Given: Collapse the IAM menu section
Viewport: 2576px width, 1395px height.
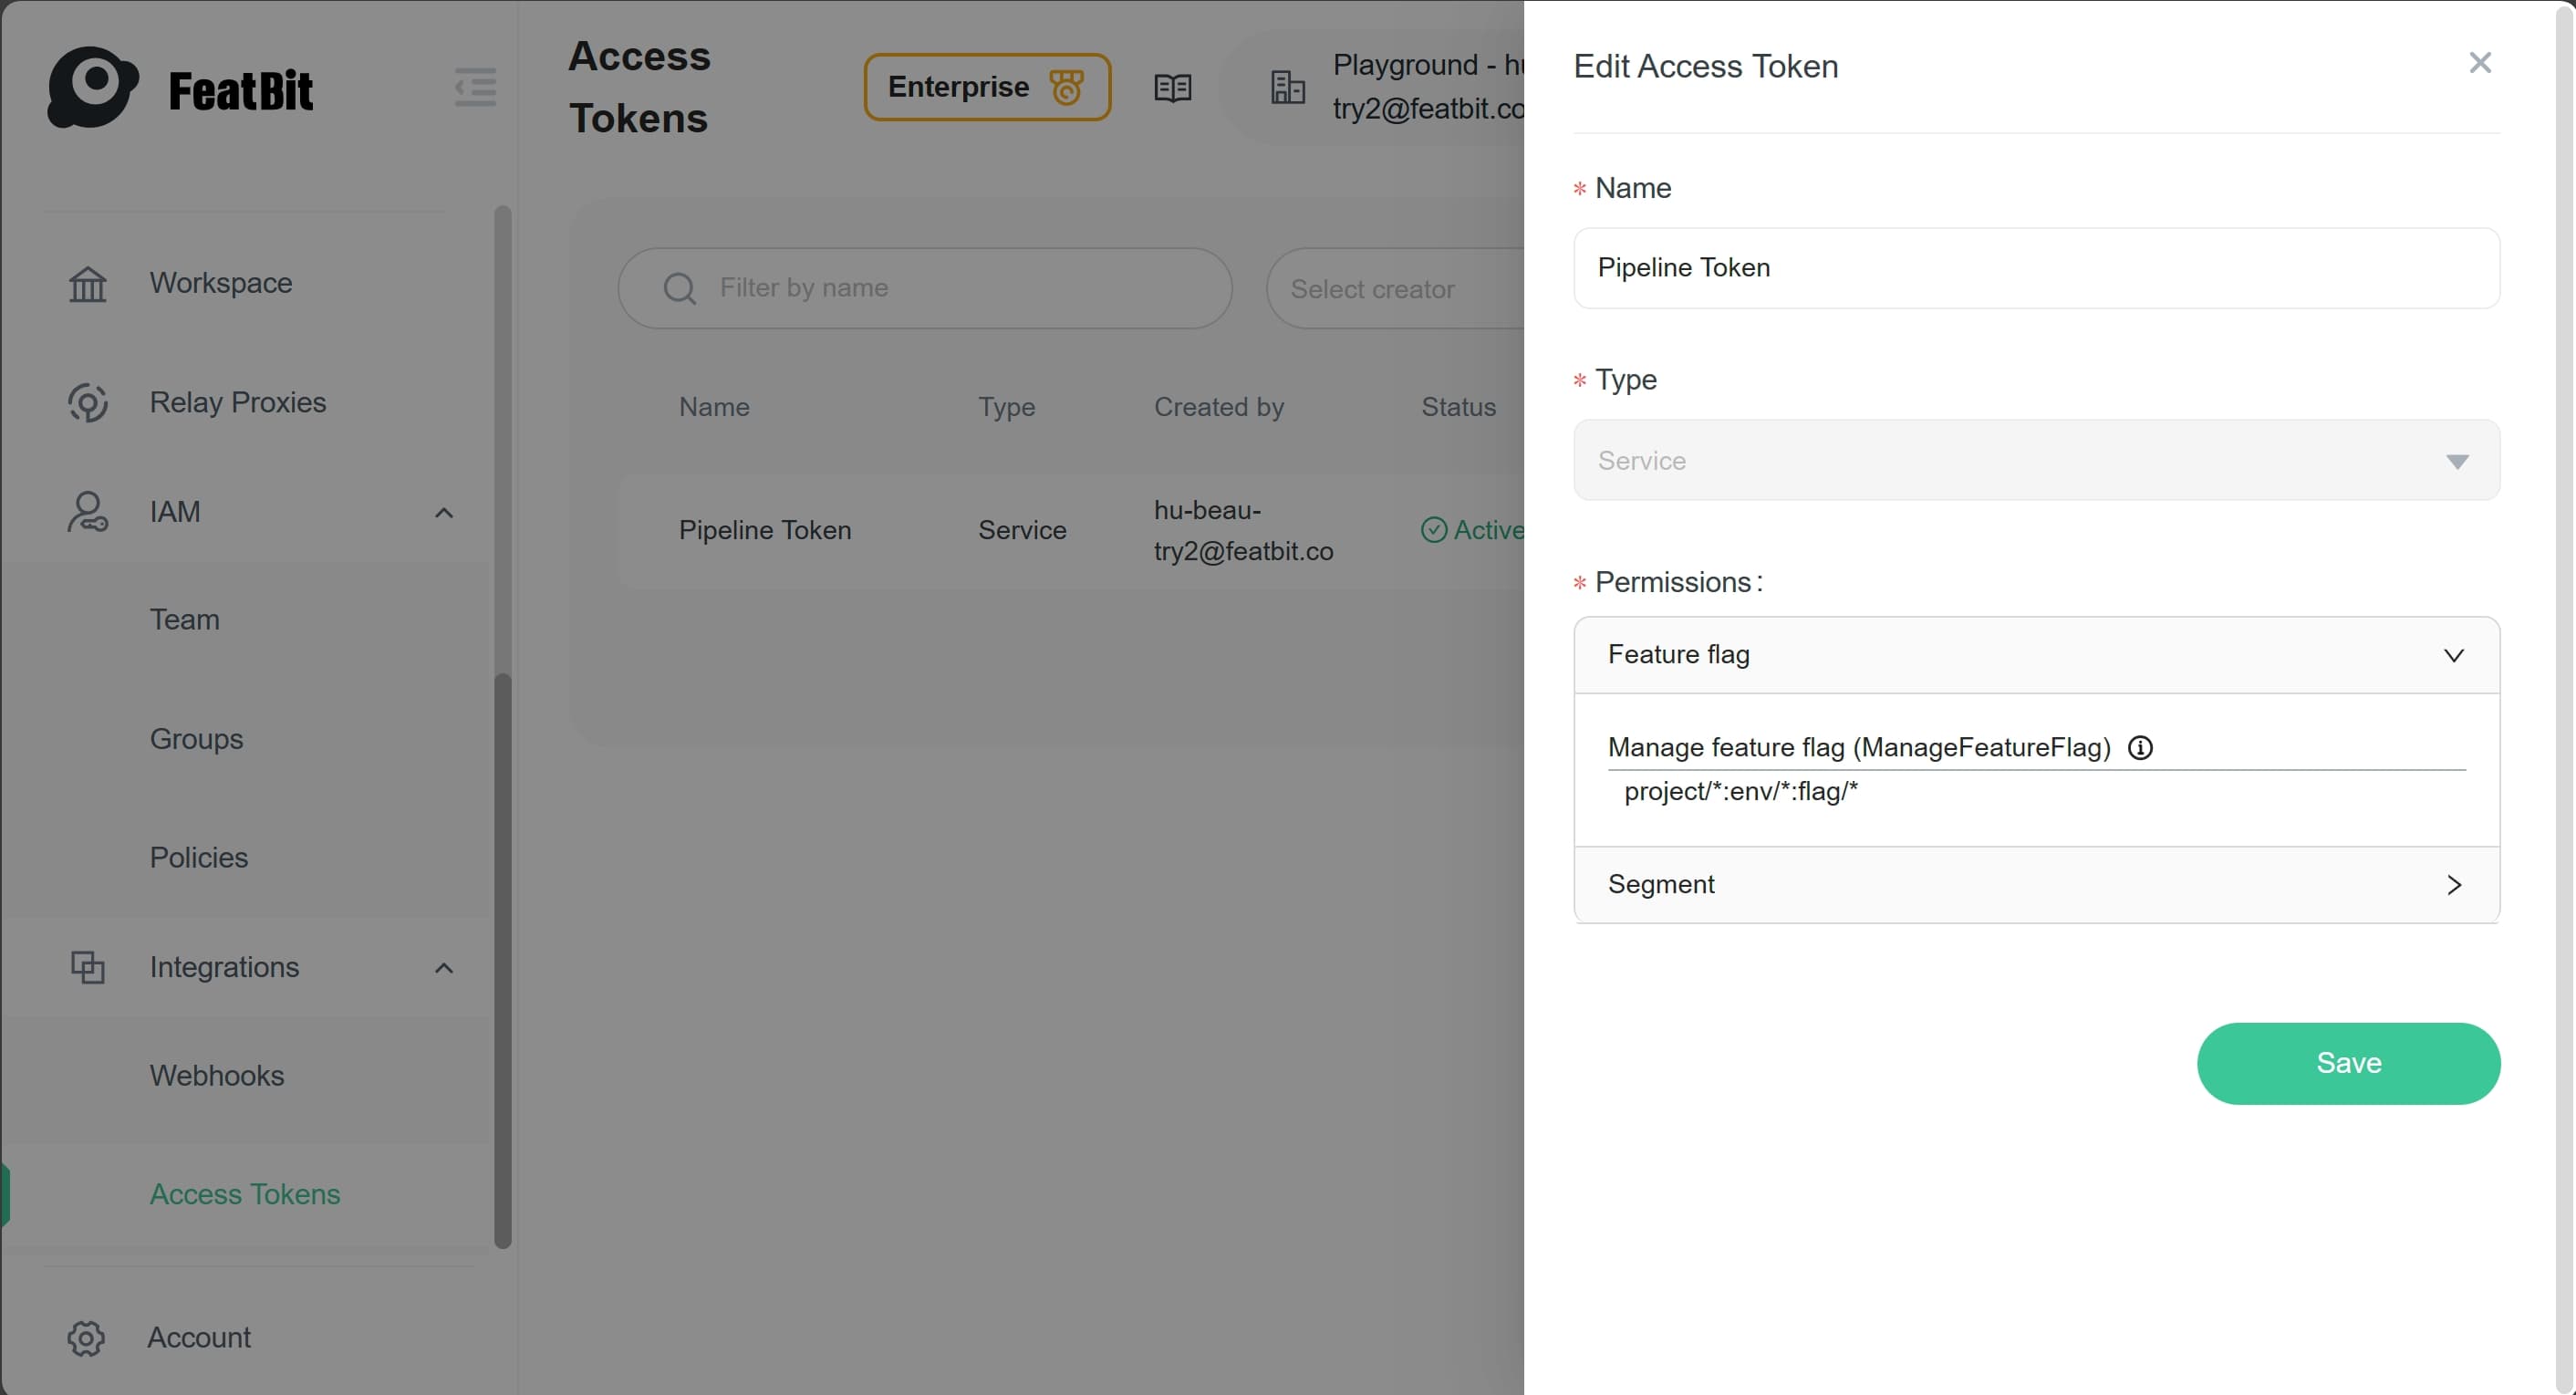Looking at the screenshot, I should point(444,513).
